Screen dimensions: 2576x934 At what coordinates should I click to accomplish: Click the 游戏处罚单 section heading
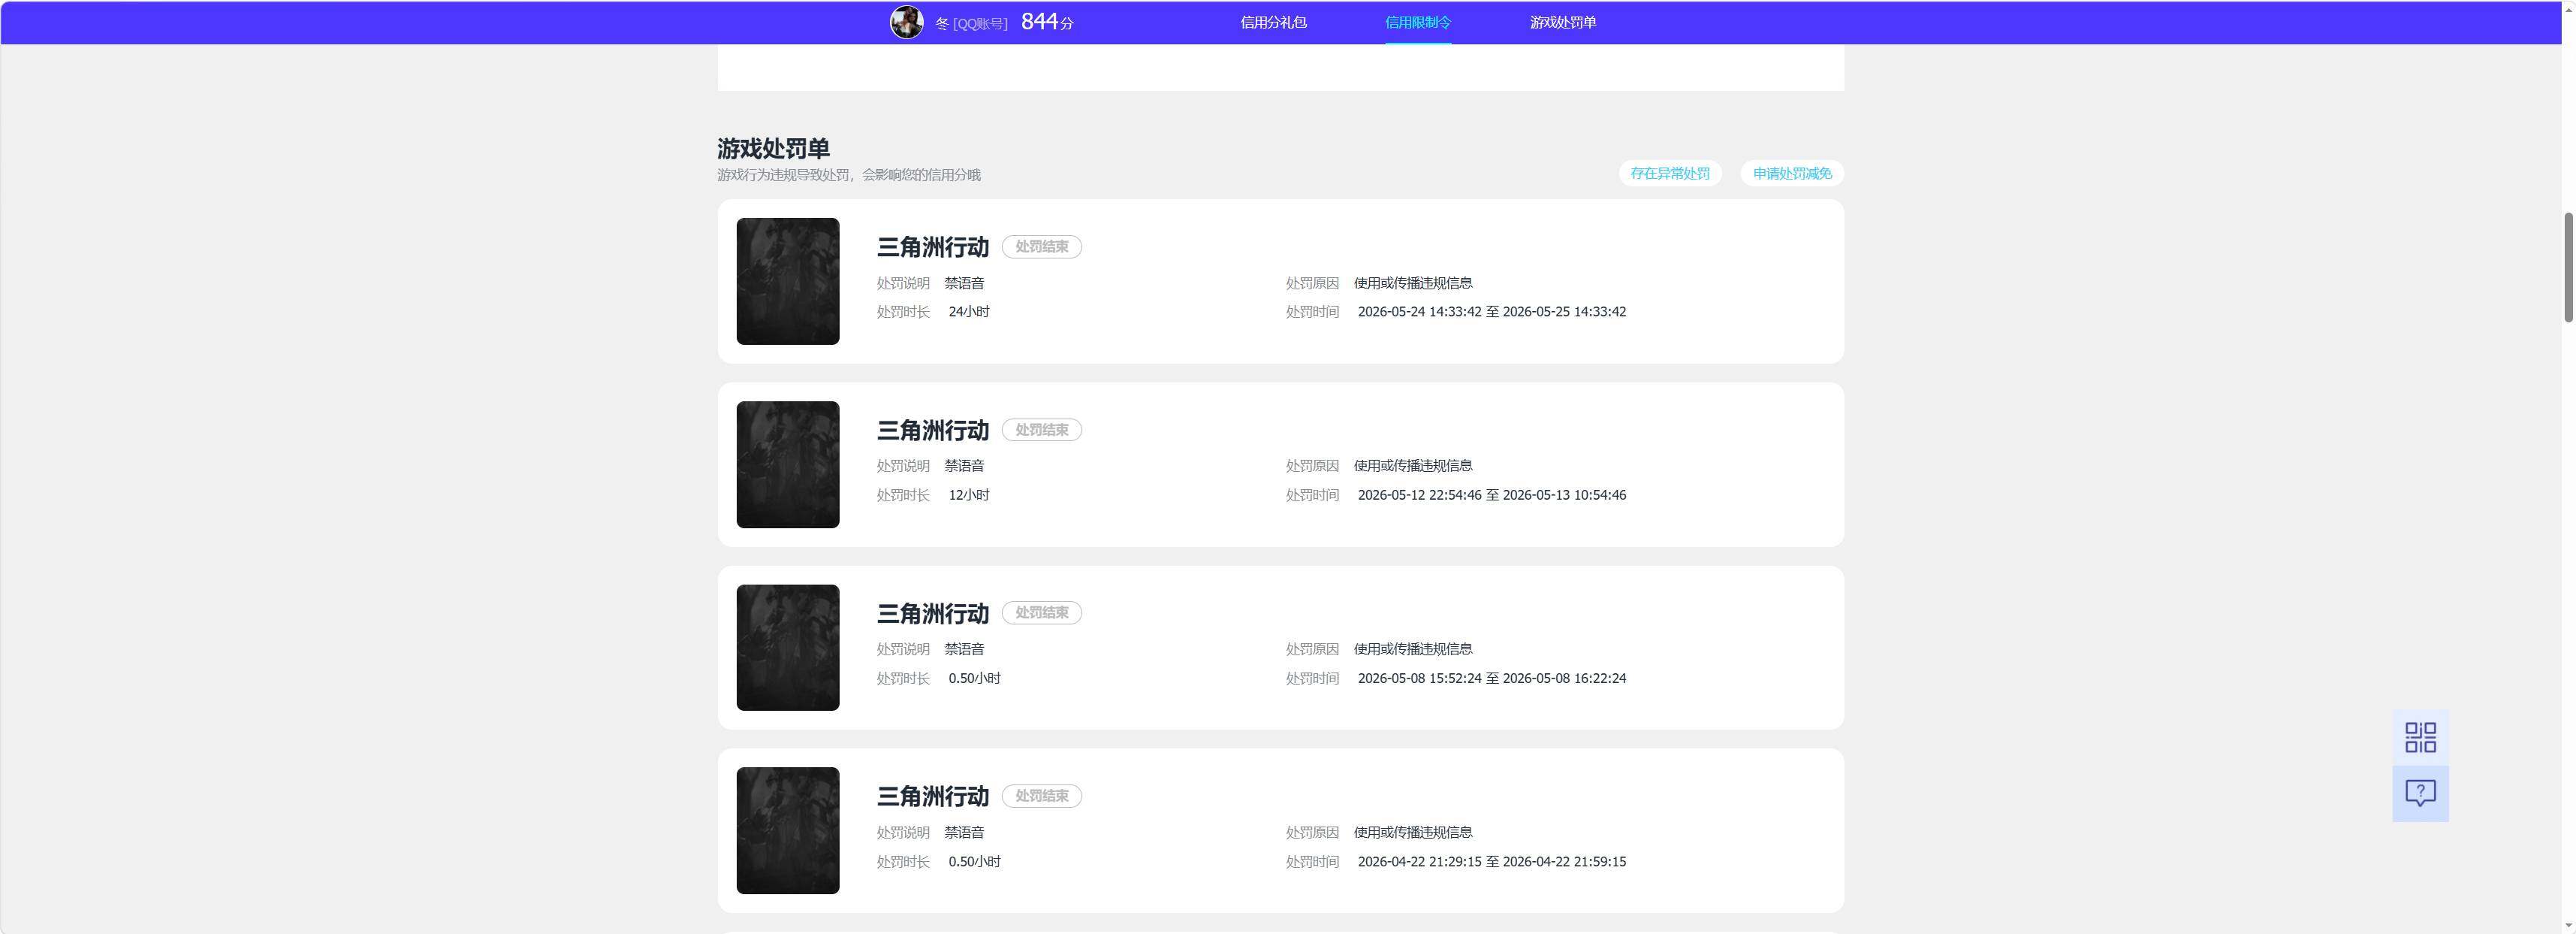click(x=773, y=148)
